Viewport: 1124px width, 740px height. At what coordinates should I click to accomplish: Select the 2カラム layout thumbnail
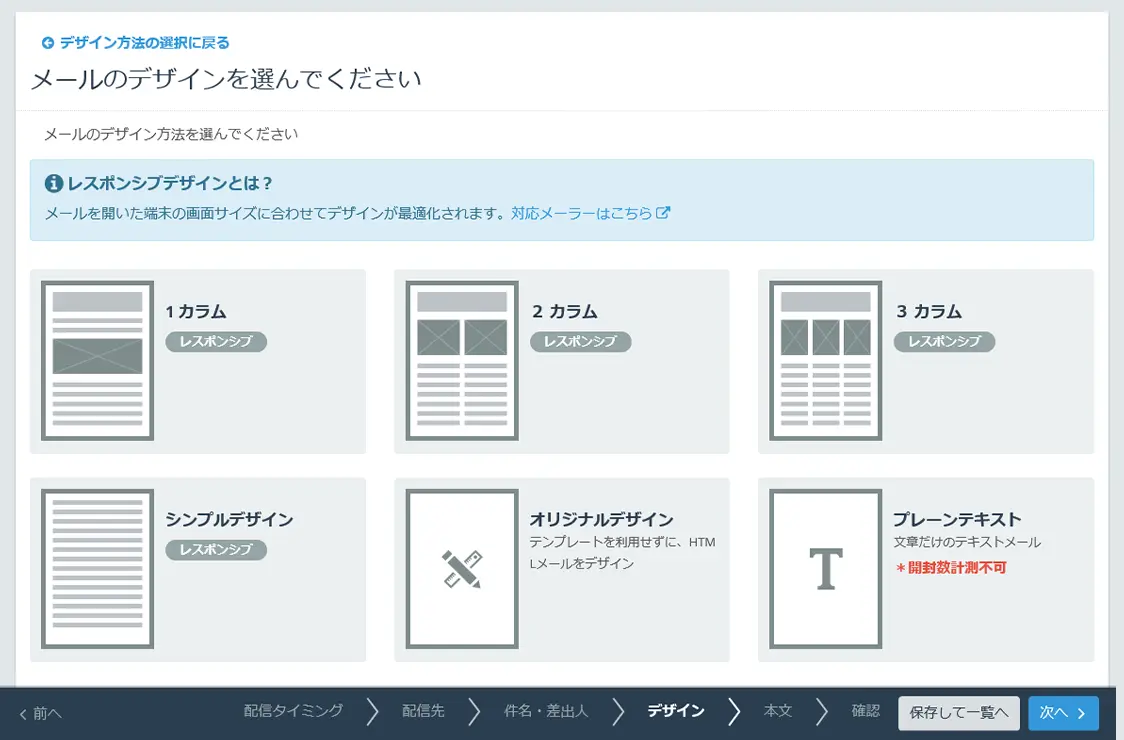(462, 361)
